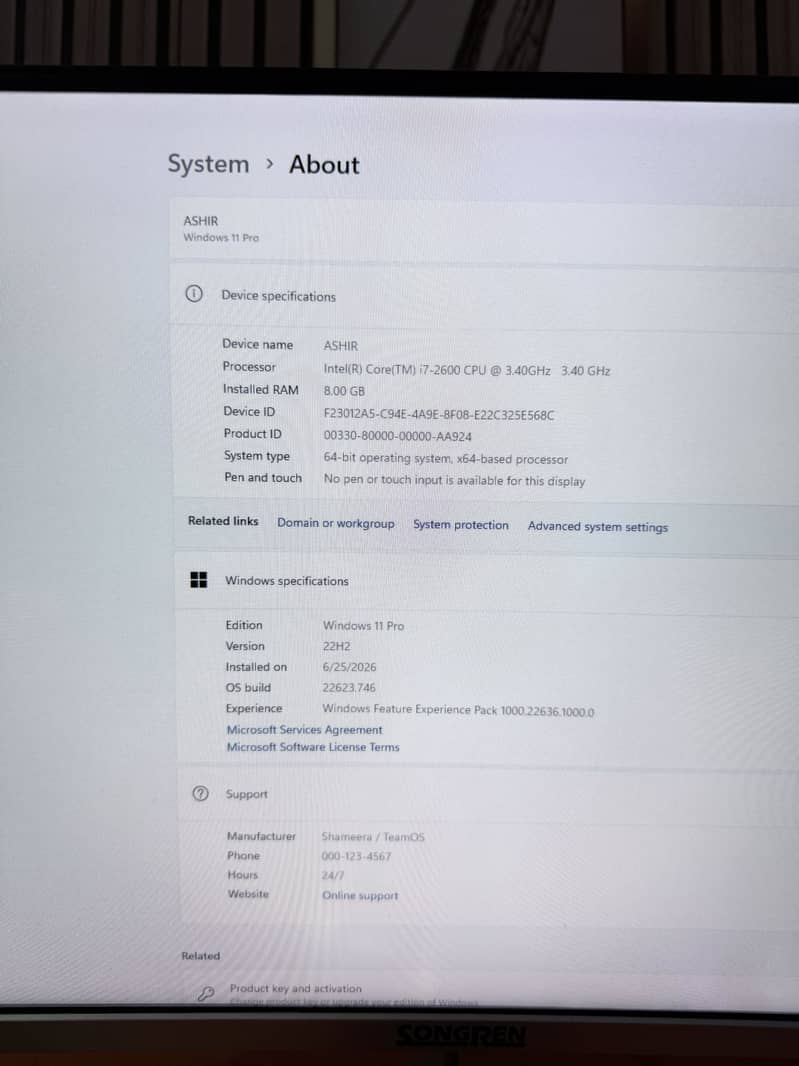Select the 64-bit operating system text
The image size is (799, 1066).
coord(445,459)
